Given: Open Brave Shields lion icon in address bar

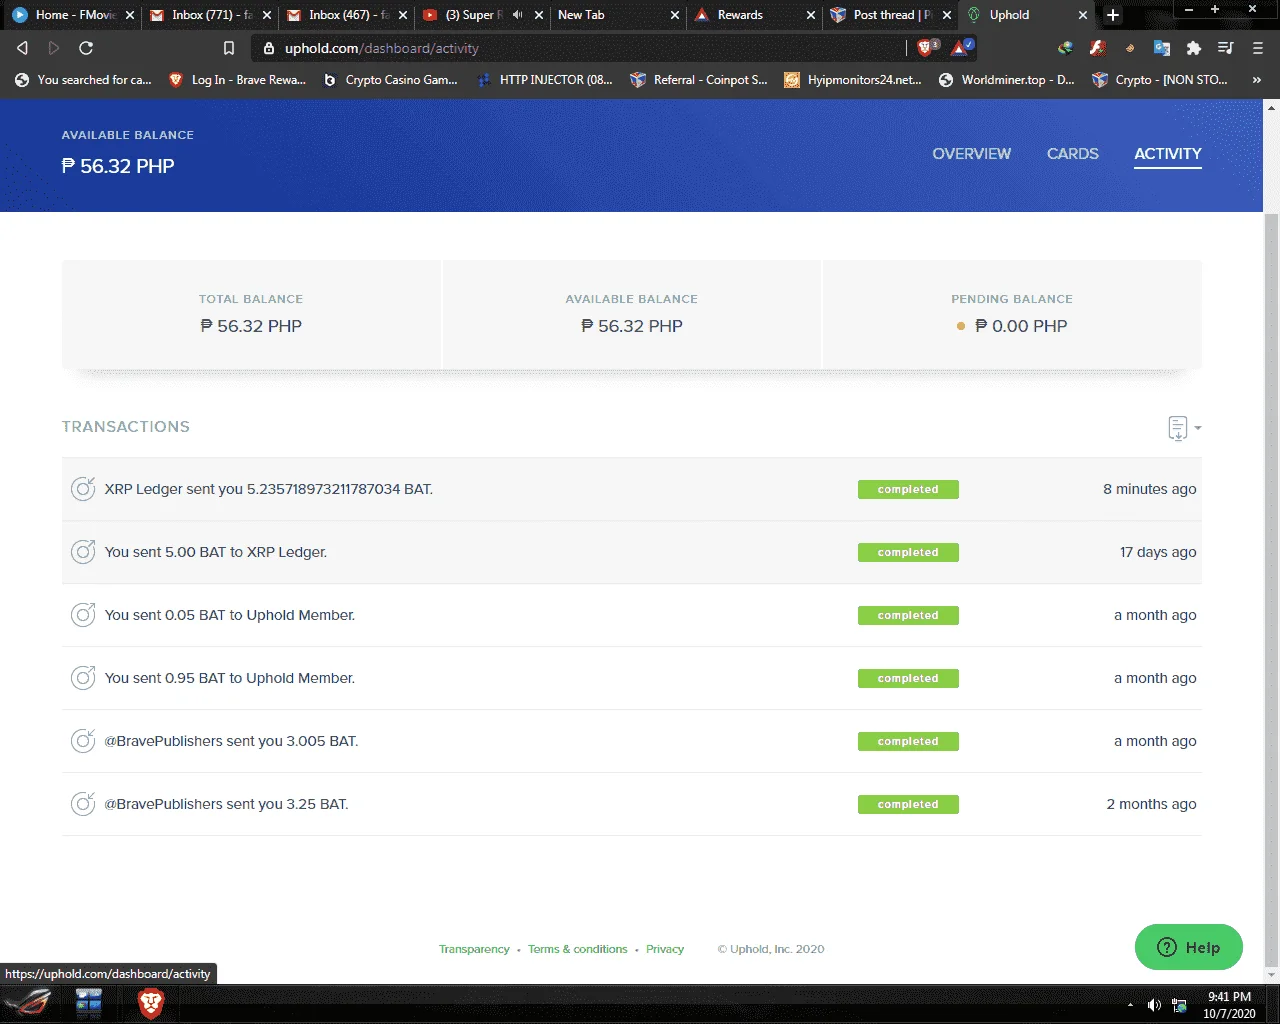Looking at the screenshot, I should click(x=927, y=47).
